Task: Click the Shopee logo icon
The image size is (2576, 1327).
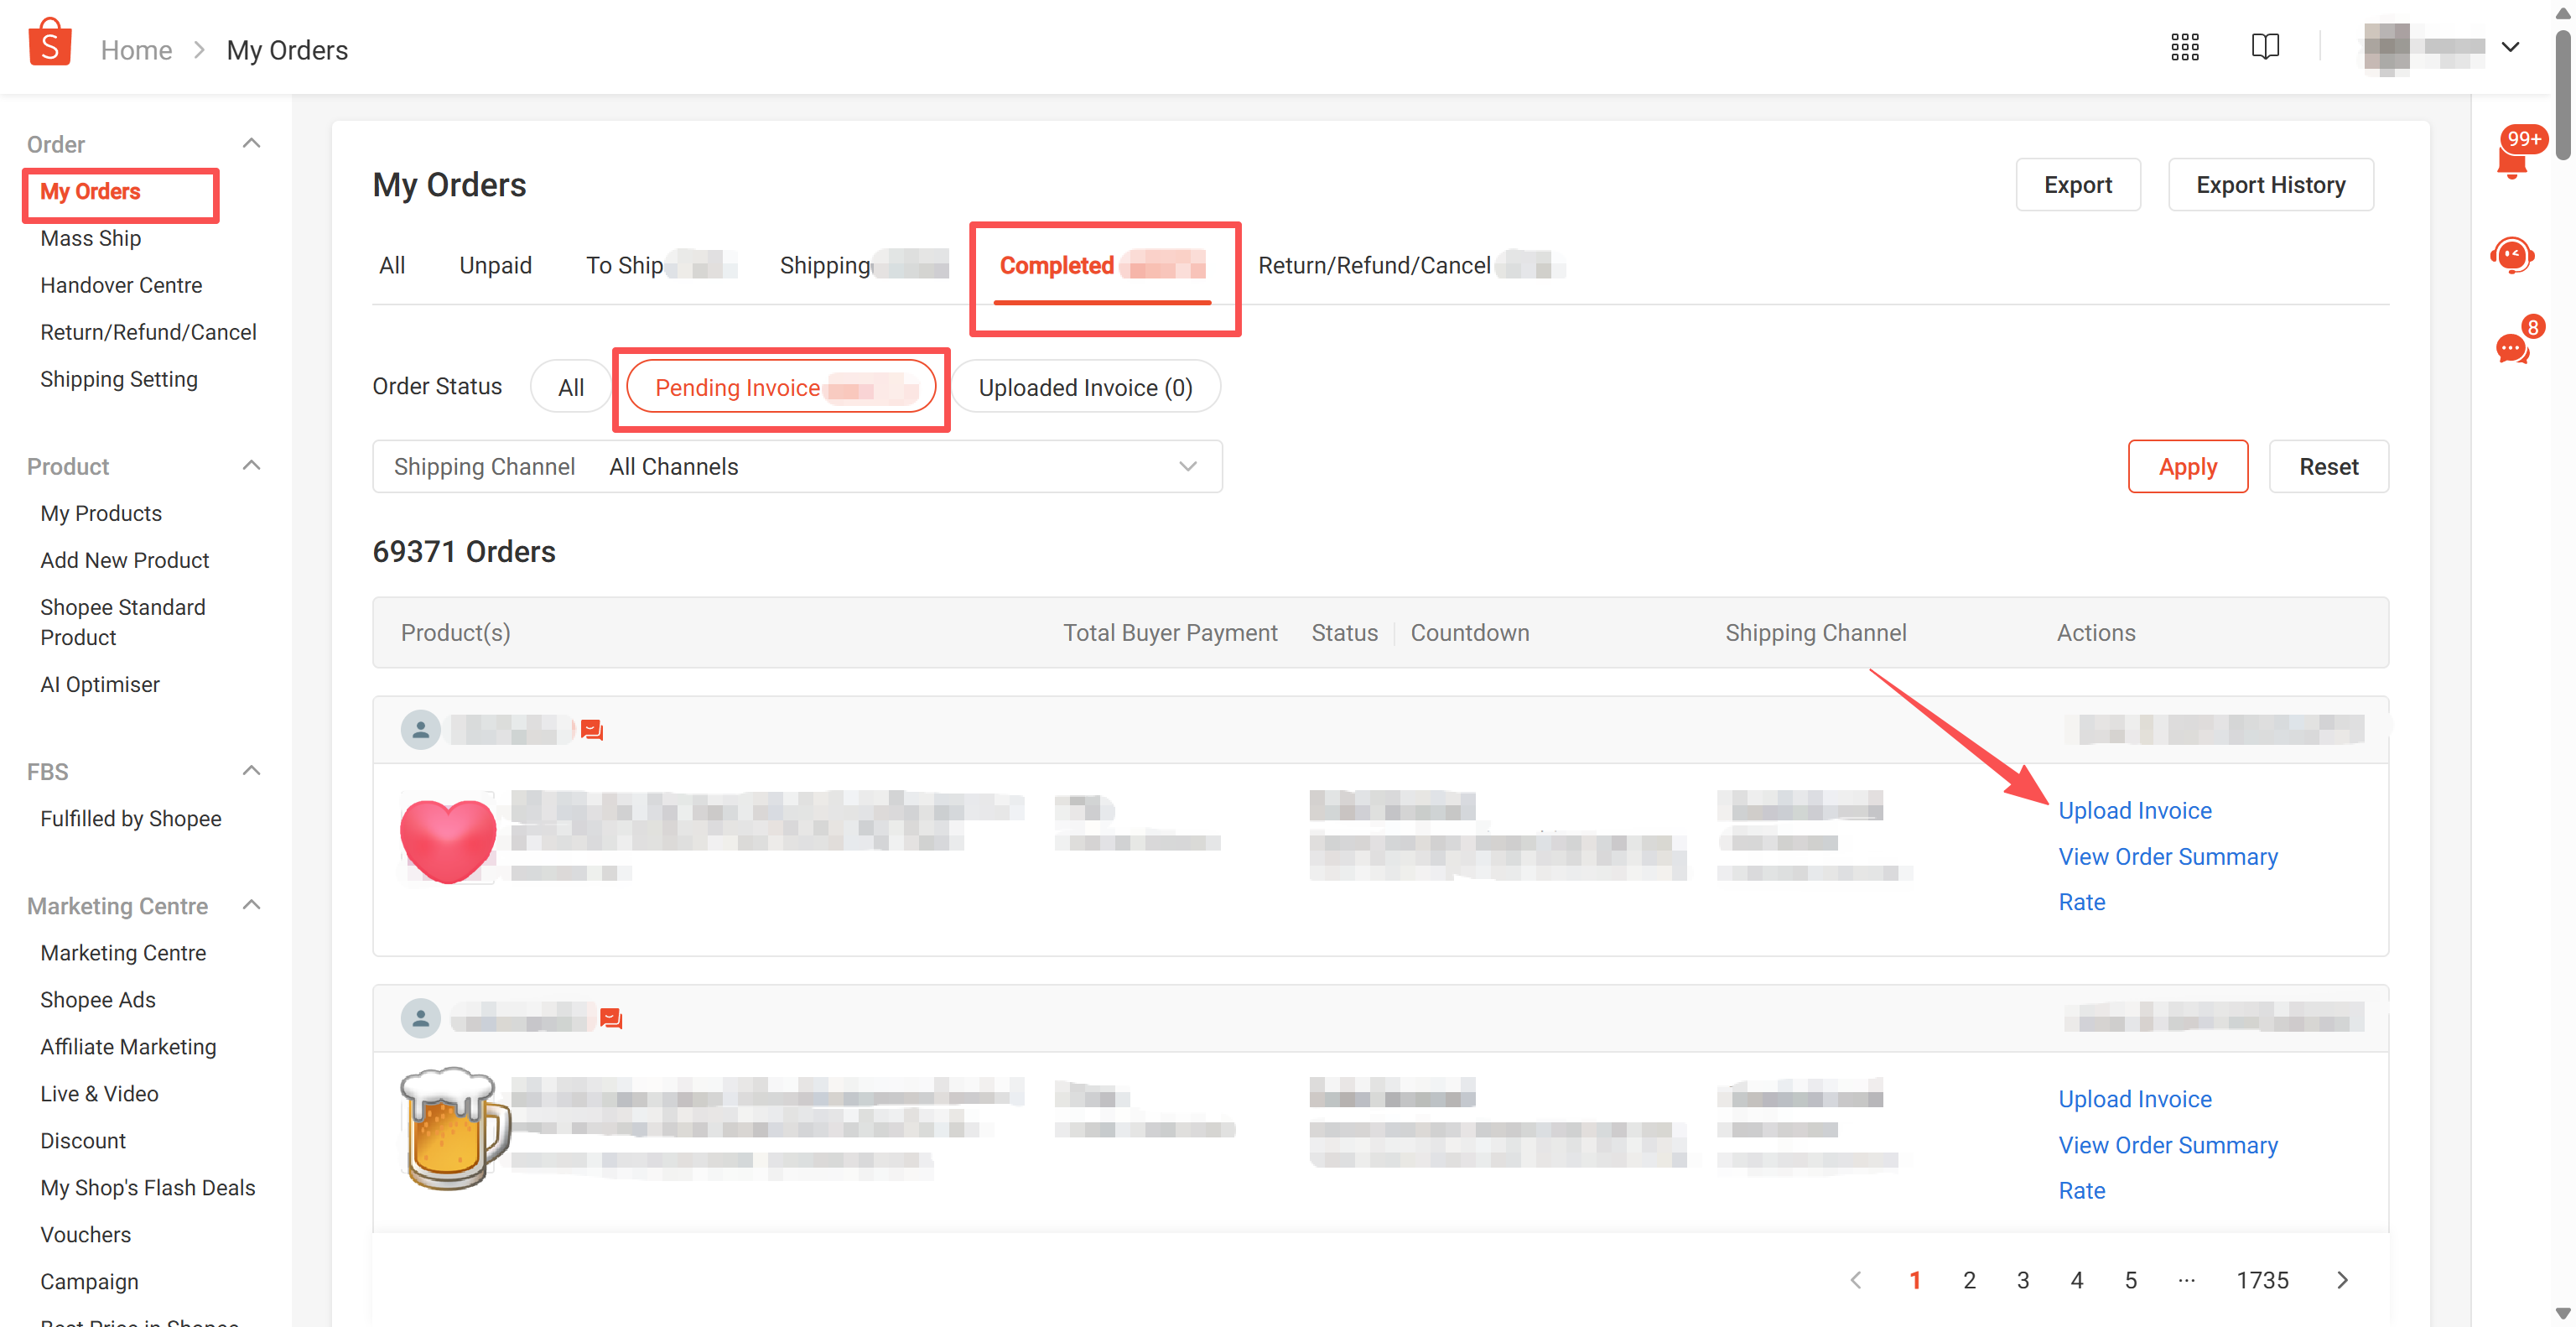Action: tap(49, 44)
